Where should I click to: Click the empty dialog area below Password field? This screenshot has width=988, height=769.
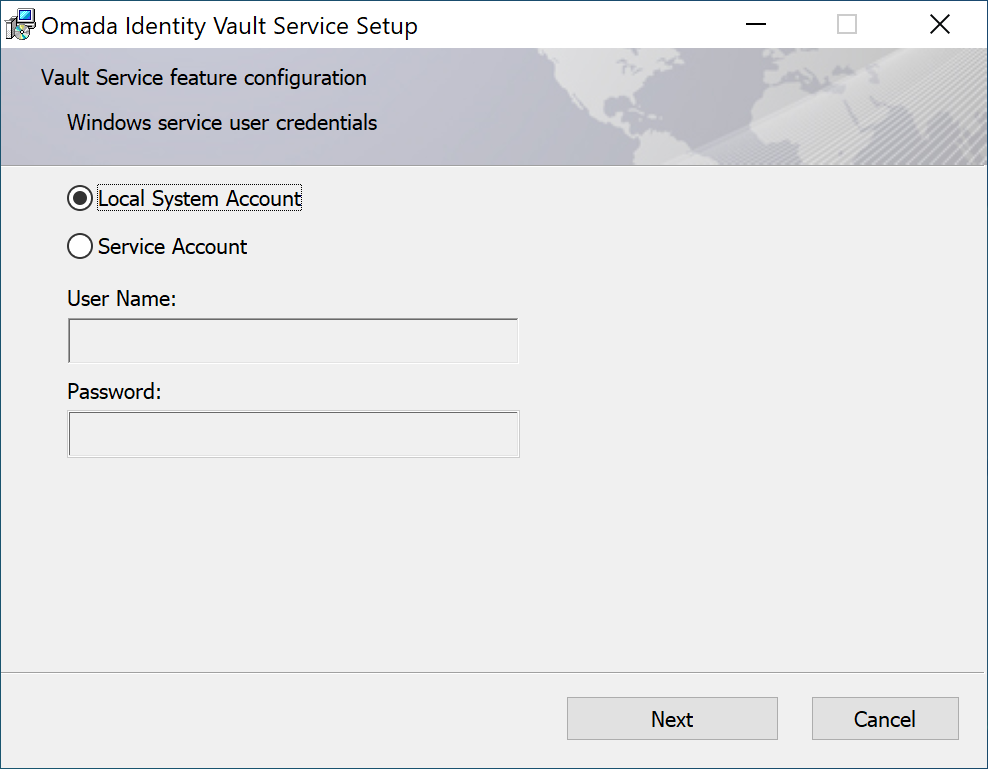[x=493, y=564]
